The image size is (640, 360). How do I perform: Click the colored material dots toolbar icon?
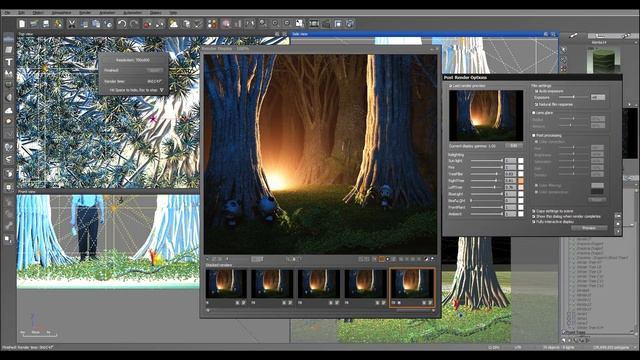213,24
